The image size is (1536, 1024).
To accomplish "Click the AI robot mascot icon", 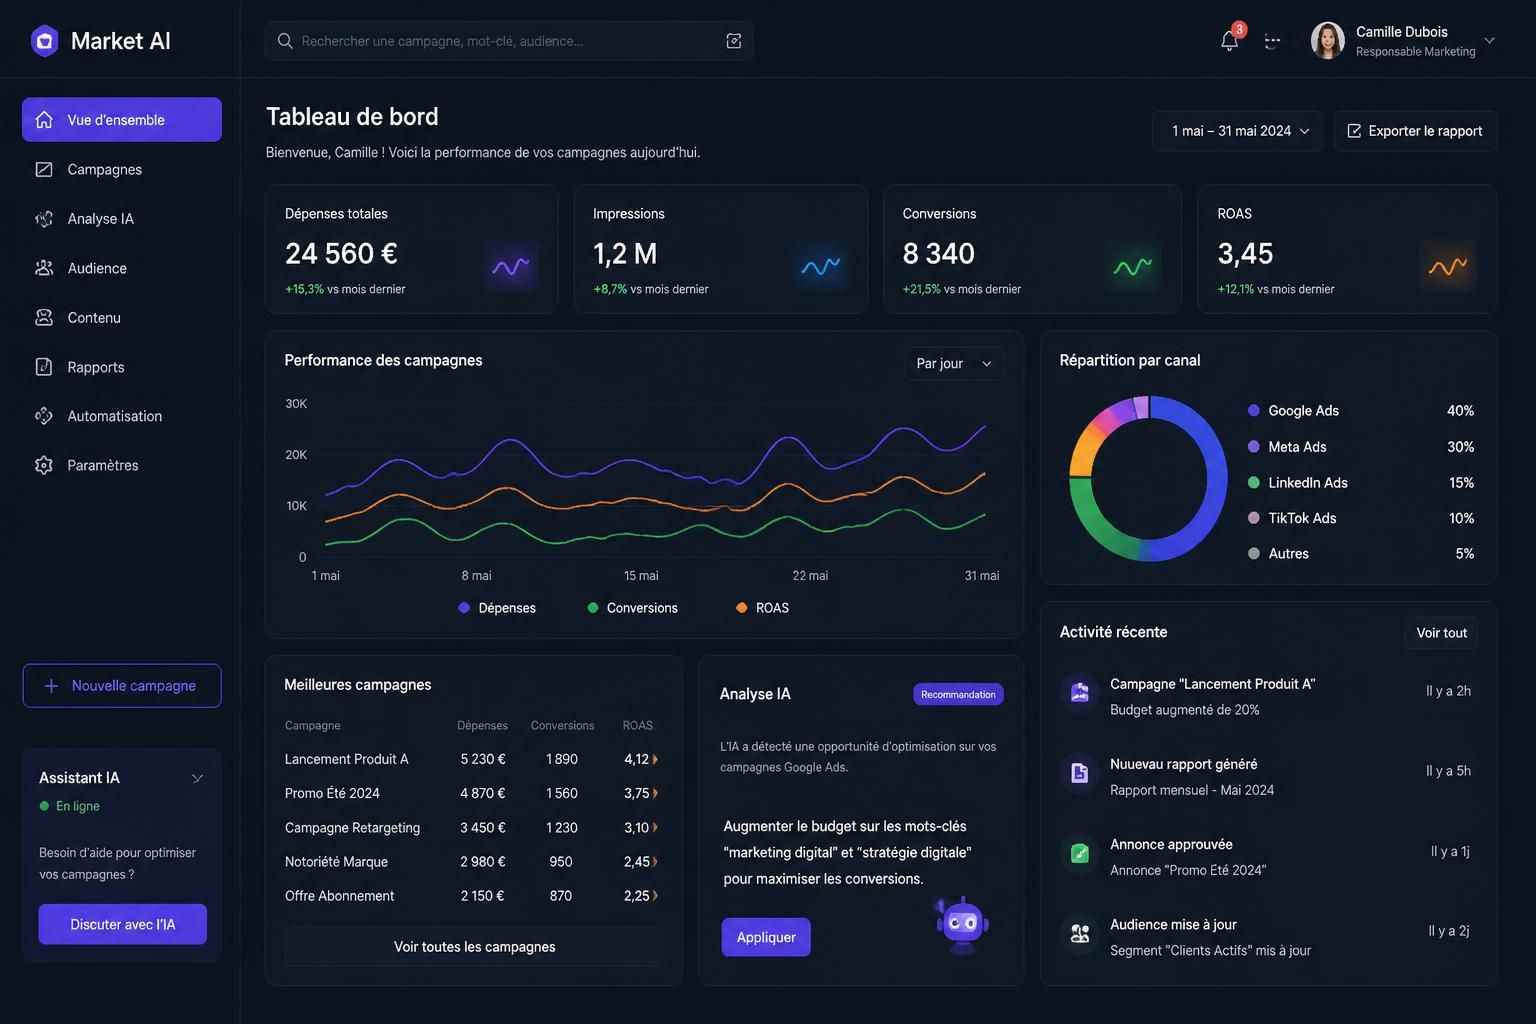I will coord(962,924).
